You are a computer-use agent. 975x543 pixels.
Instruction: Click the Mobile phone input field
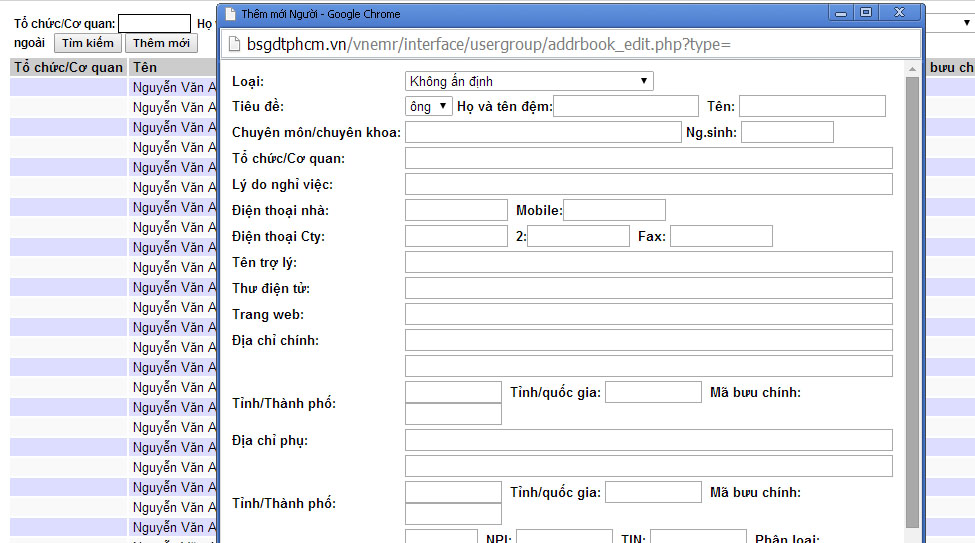coord(614,210)
